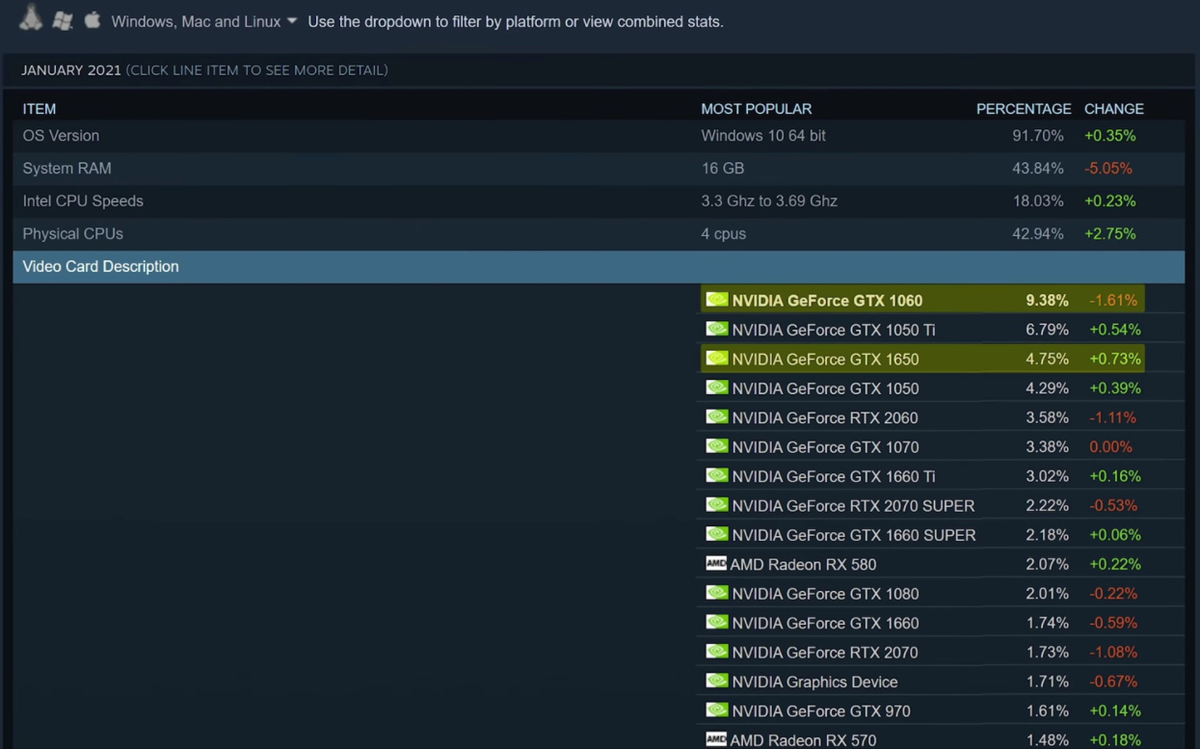Expand the OS Version line item
Viewport: 1200px width, 749px height.
click(300, 135)
